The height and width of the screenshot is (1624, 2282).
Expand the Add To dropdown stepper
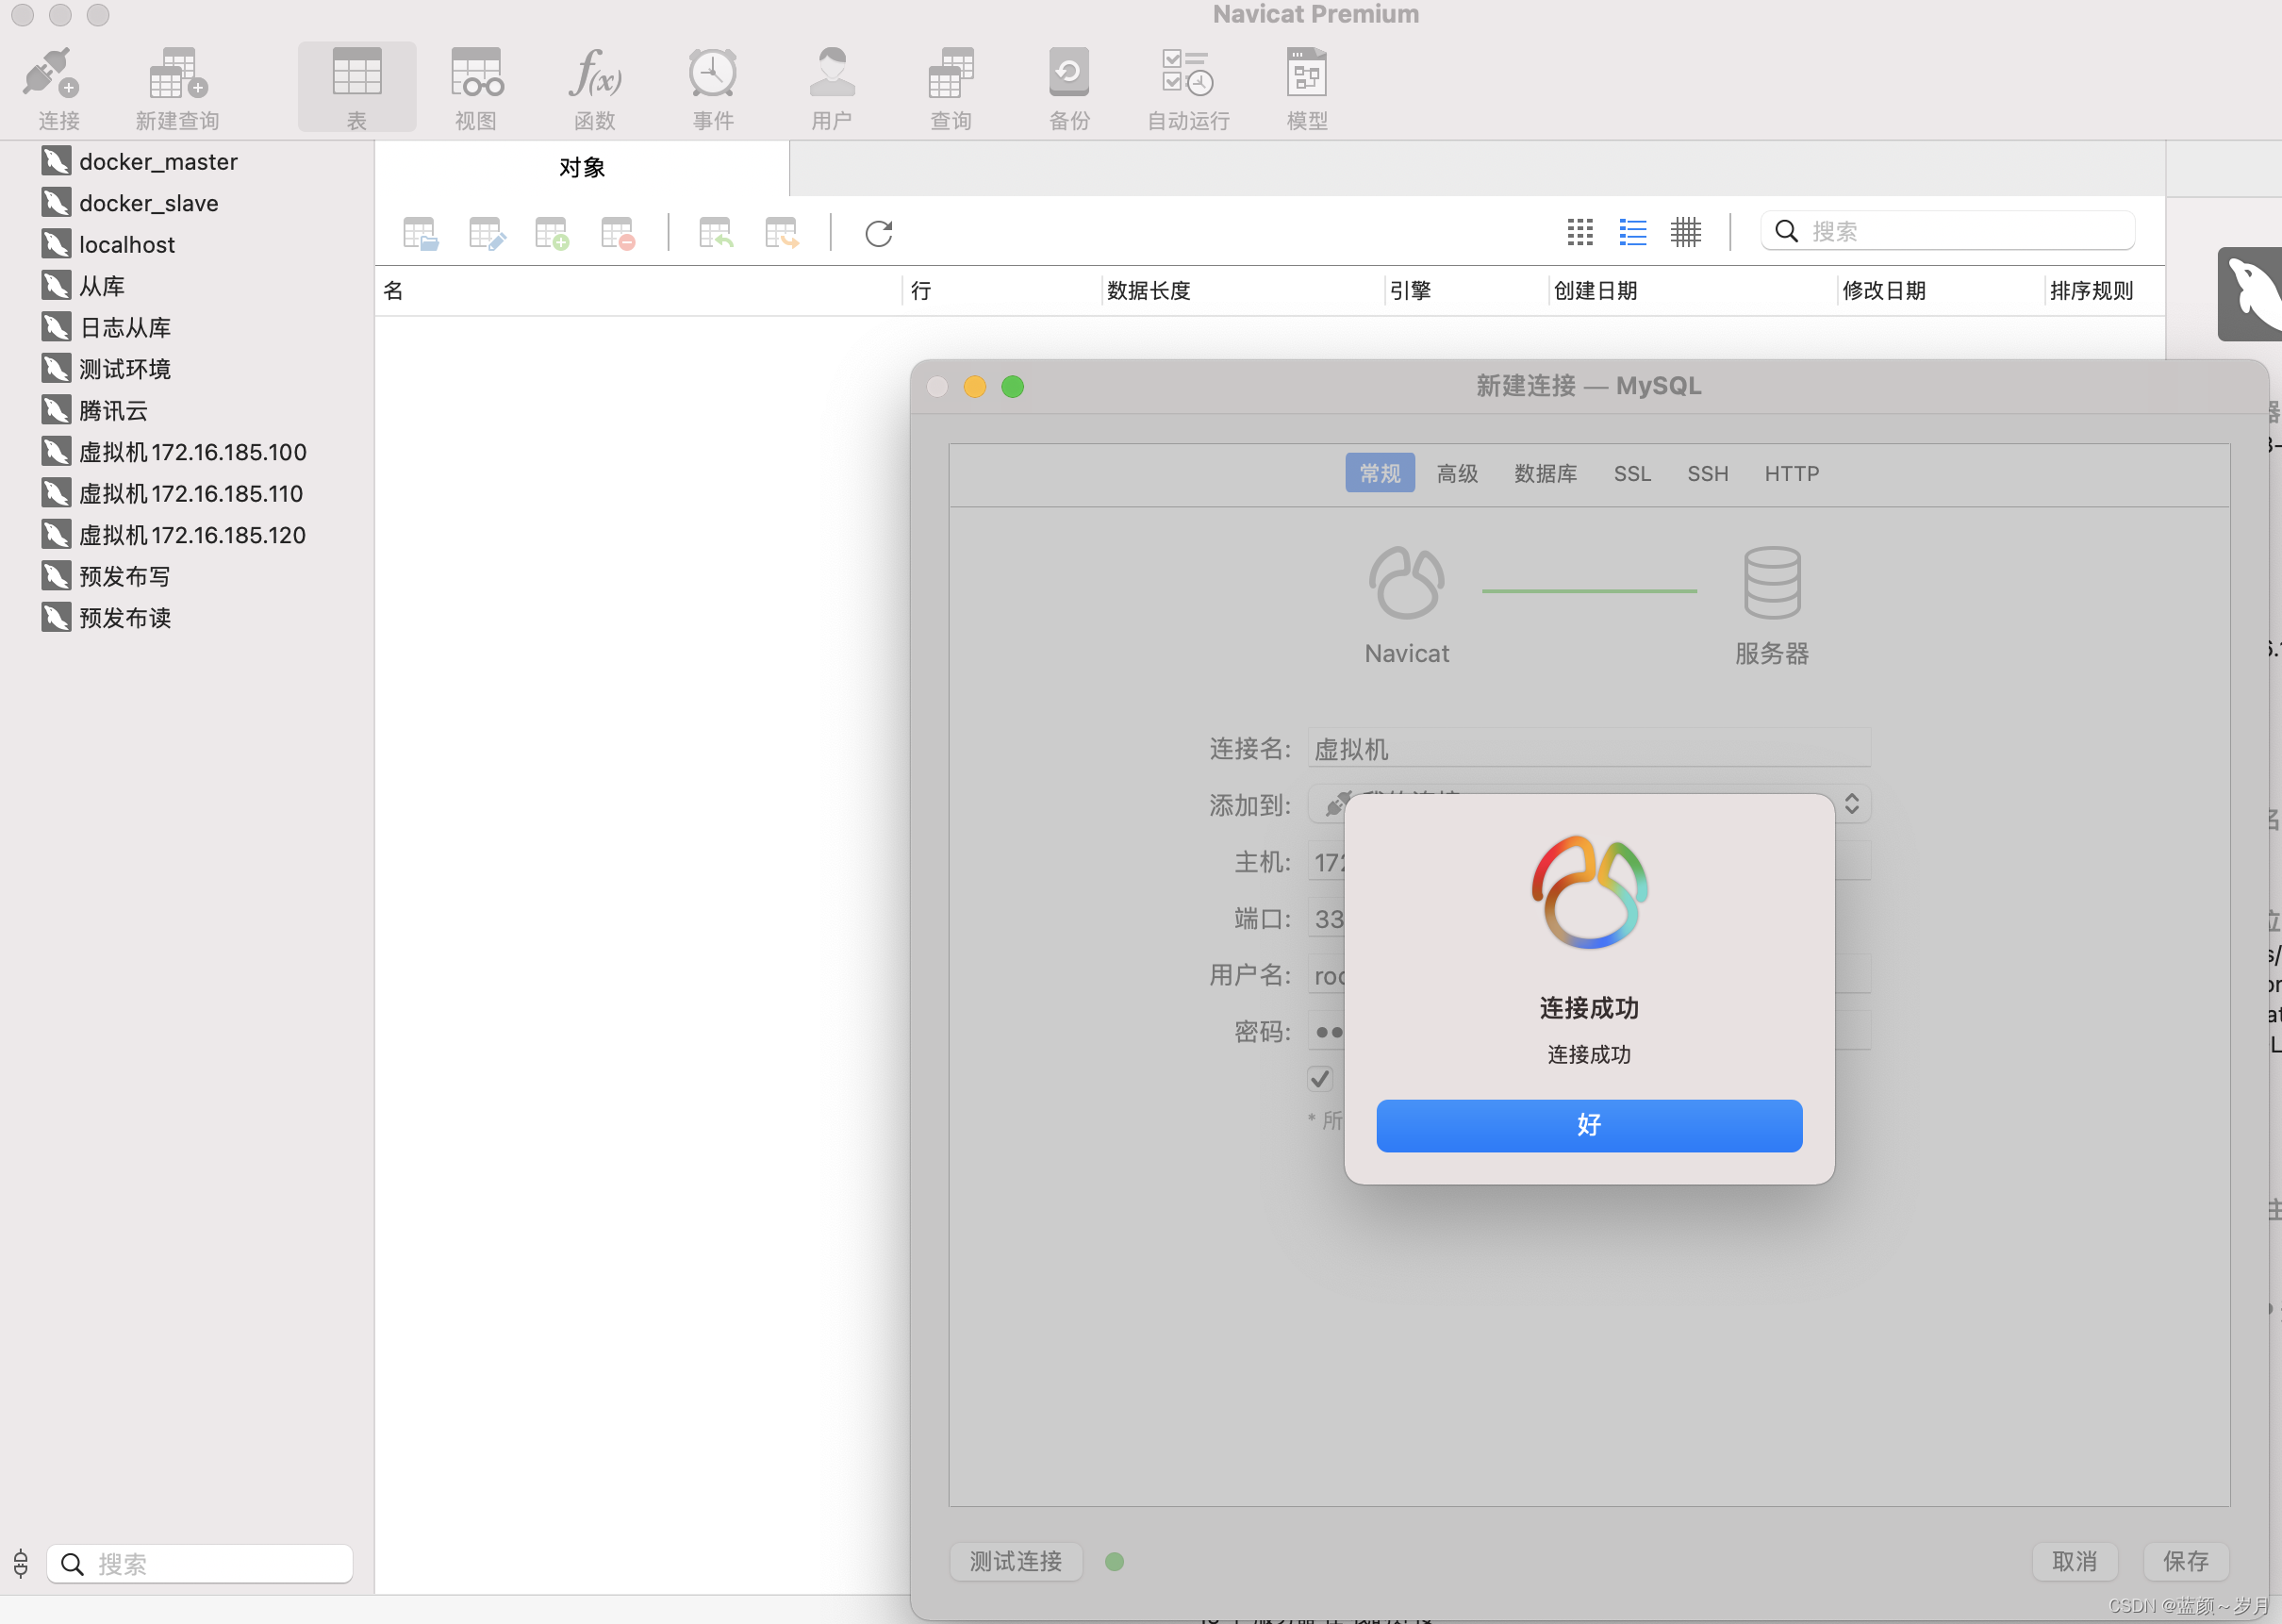click(x=1851, y=804)
